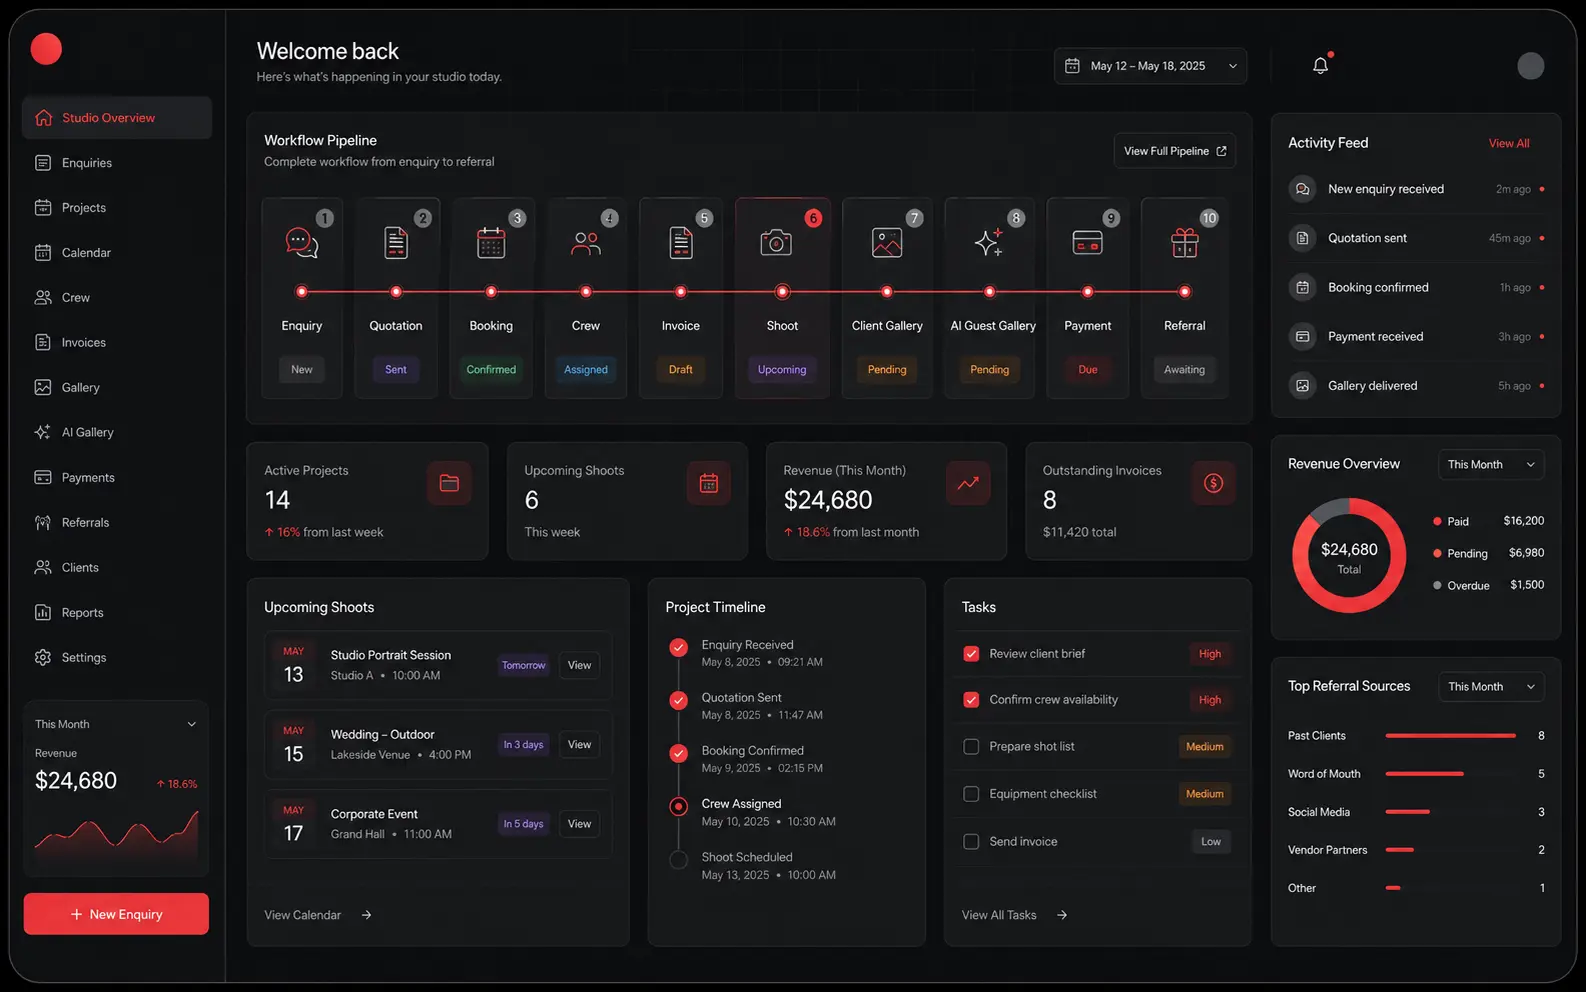Open the user avatar in header
This screenshot has width=1586, height=992.
tap(1530, 66)
